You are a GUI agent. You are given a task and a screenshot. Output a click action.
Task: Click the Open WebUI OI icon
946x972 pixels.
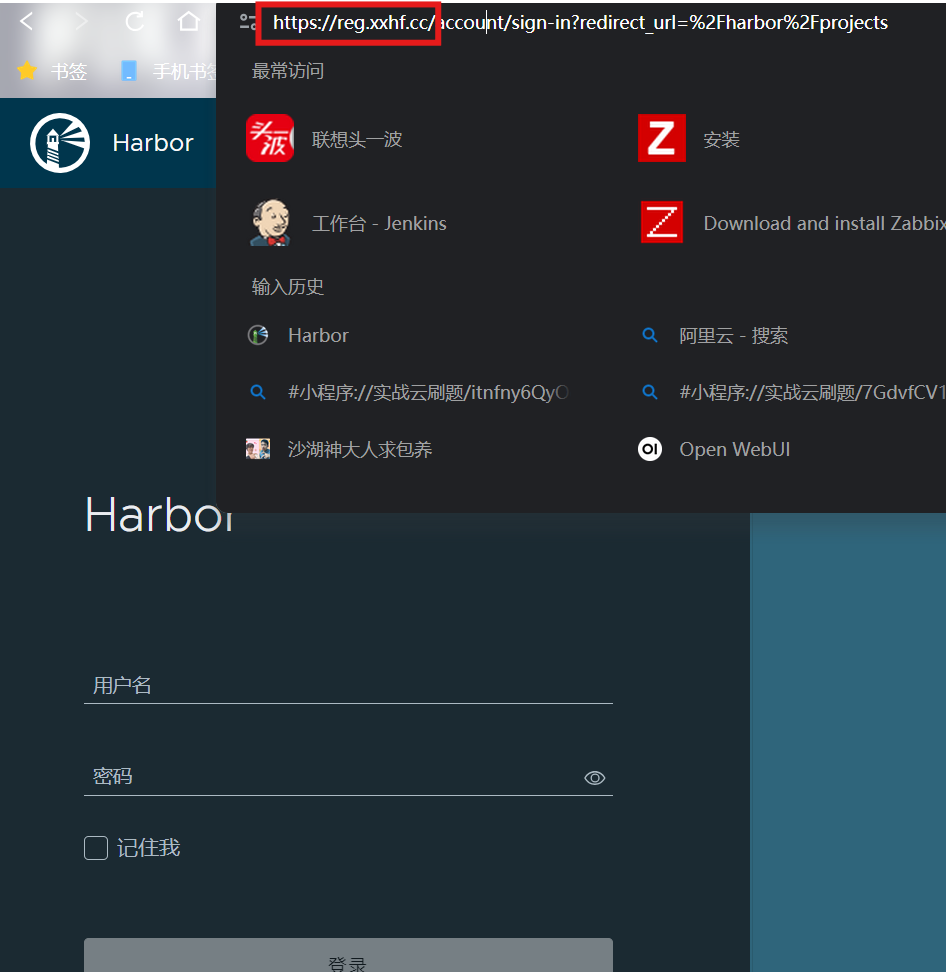(x=650, y=449)
